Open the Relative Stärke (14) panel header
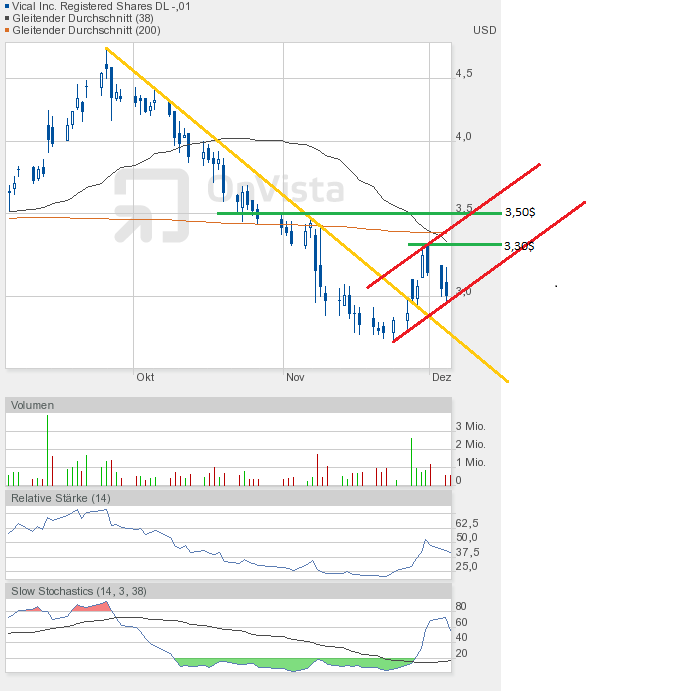682x691 pixels. coord(60,498)
